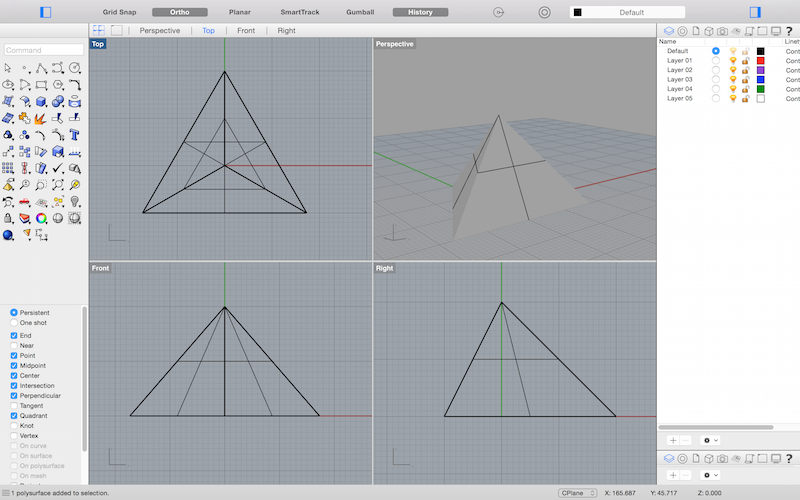Toggle Grid Snap in the top bar
Viewport: 800px width, 500px height.
click(x=119, y=12)
